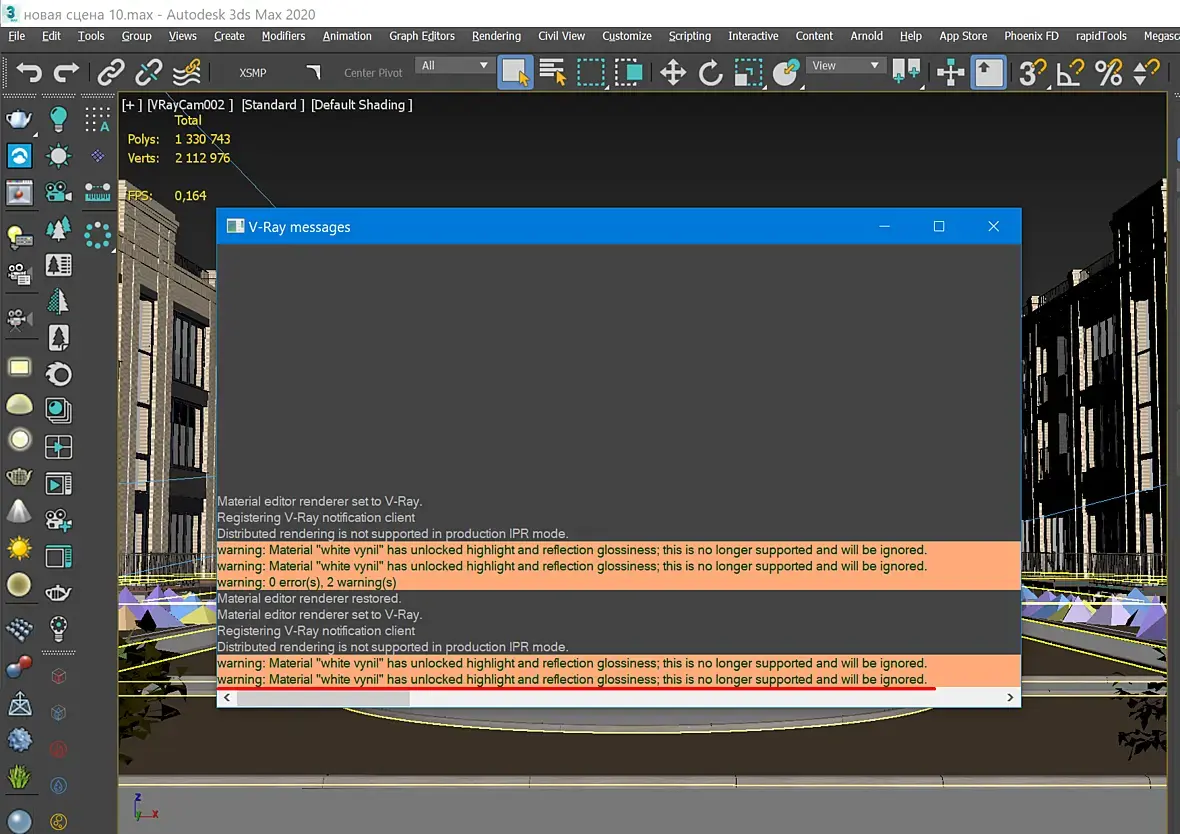1180x834 pixels.
Task: Click the render teapot icon at sidebar top
Action: pos(19,120)
